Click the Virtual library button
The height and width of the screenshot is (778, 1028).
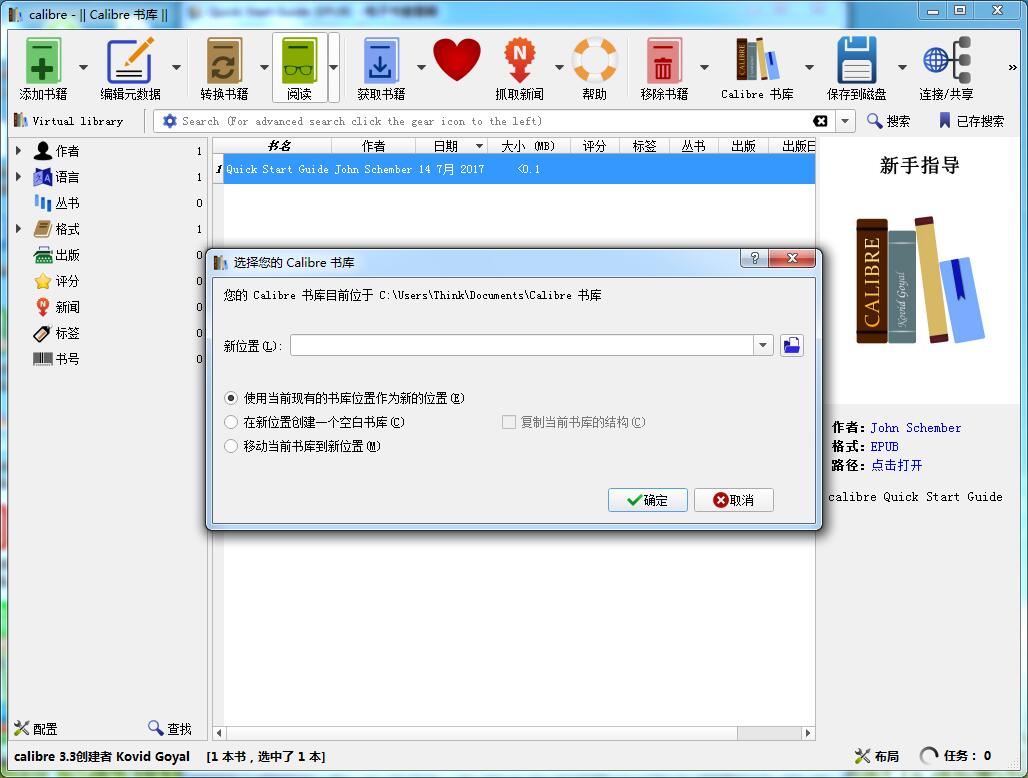tap(69, 121)
